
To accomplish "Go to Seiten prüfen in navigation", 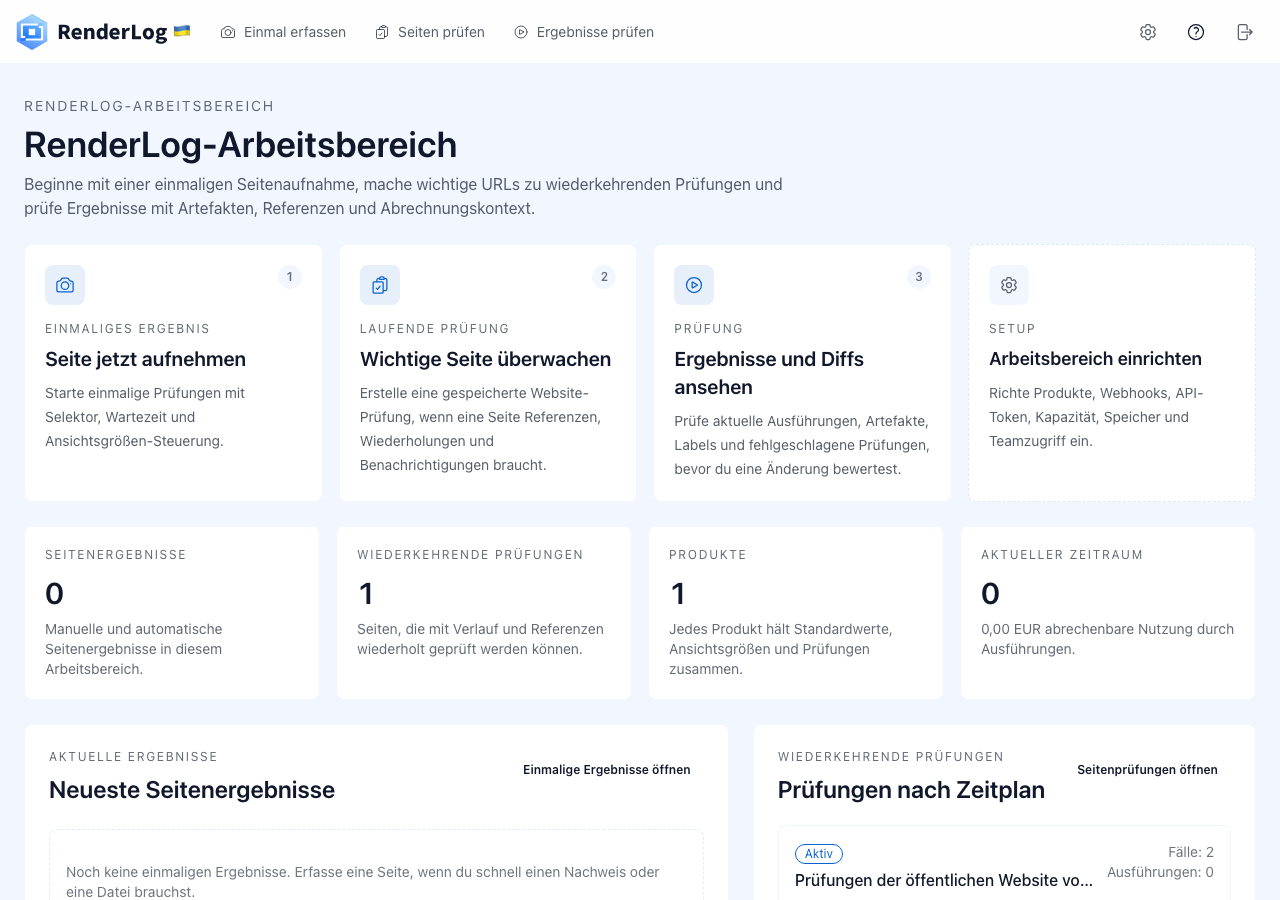I will 430,32.
